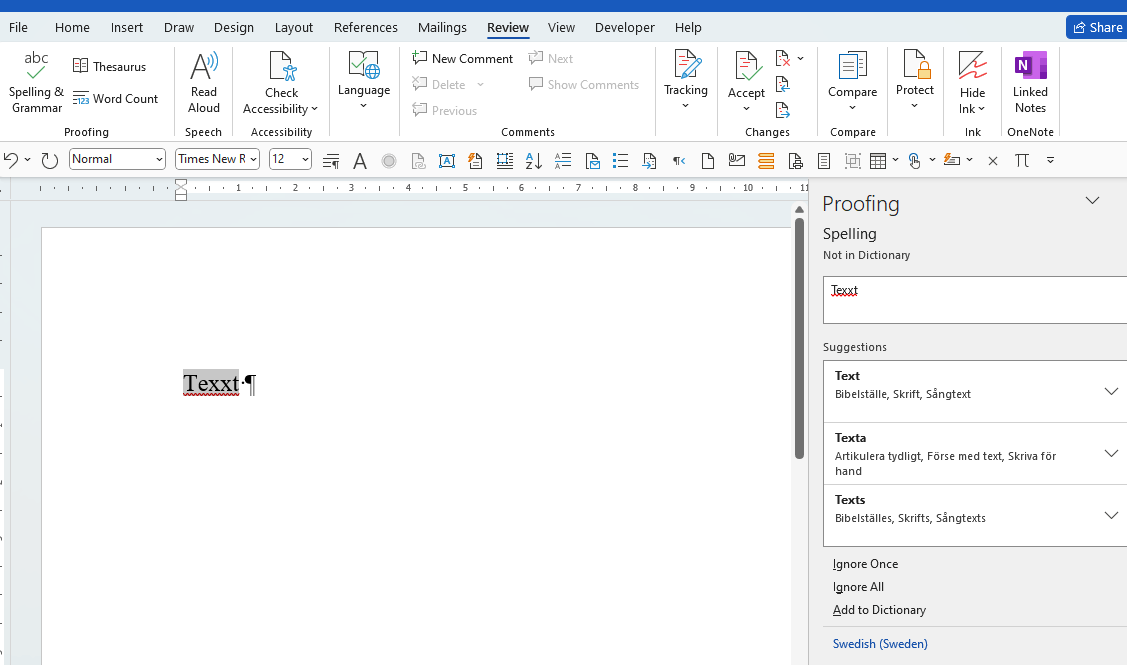
Task: Click the blank new document icon
Action: coord(708,160)
